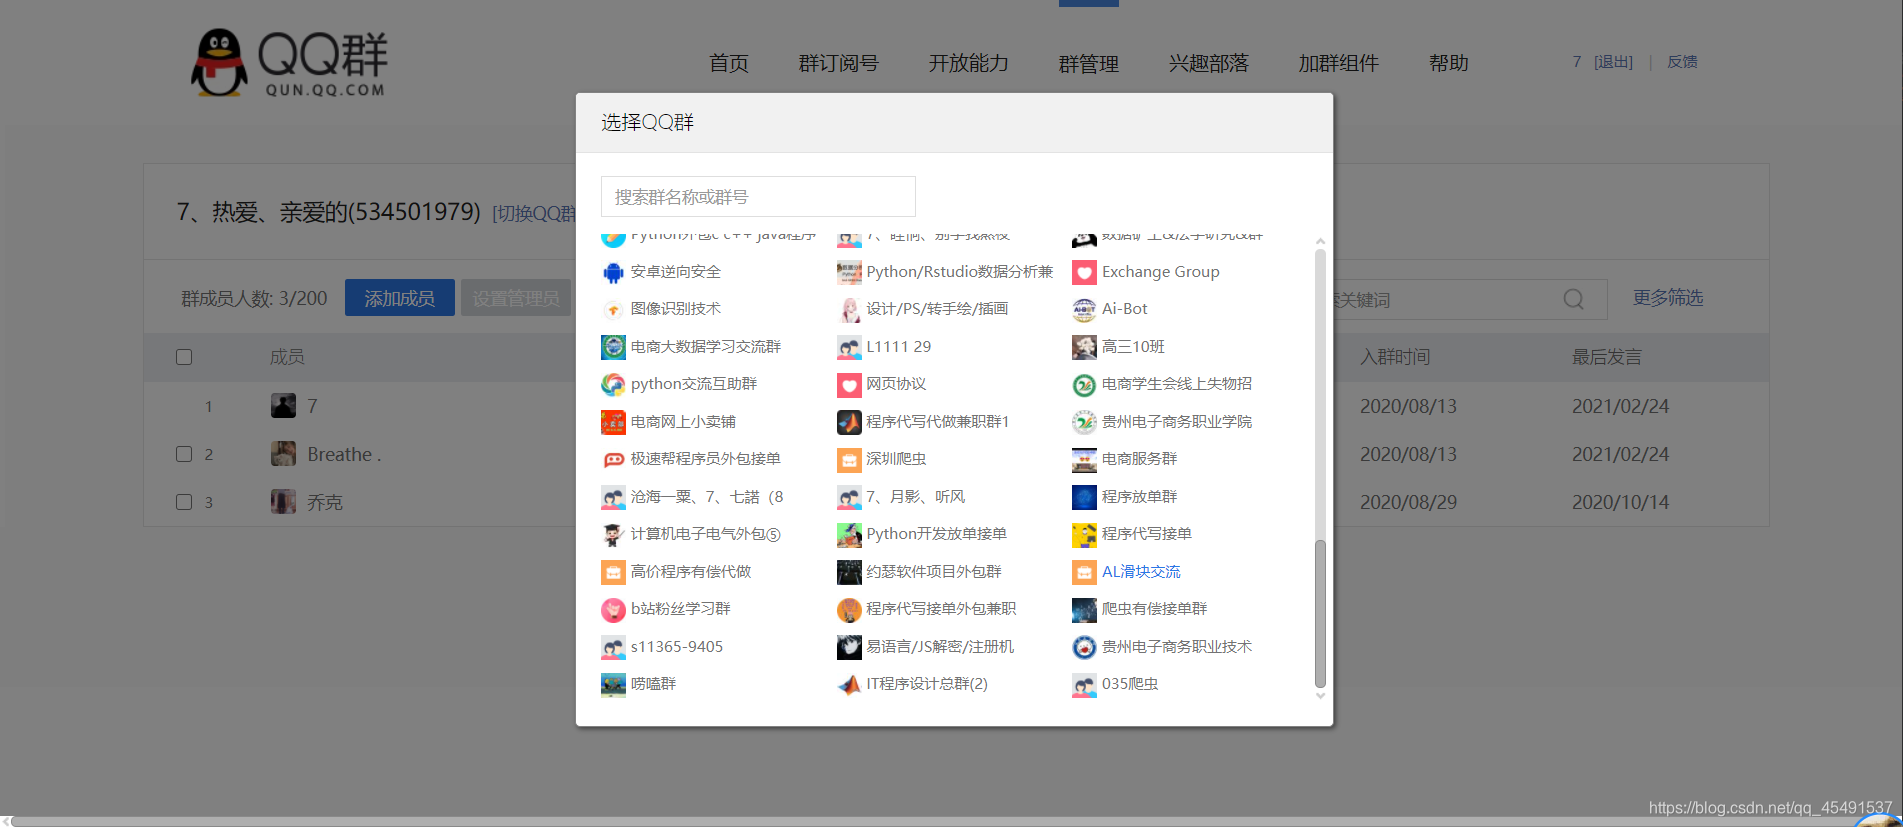Expand the 更多筛选 filter options
Screen dimensions: 1903x827
click(x=1668, y=298)
